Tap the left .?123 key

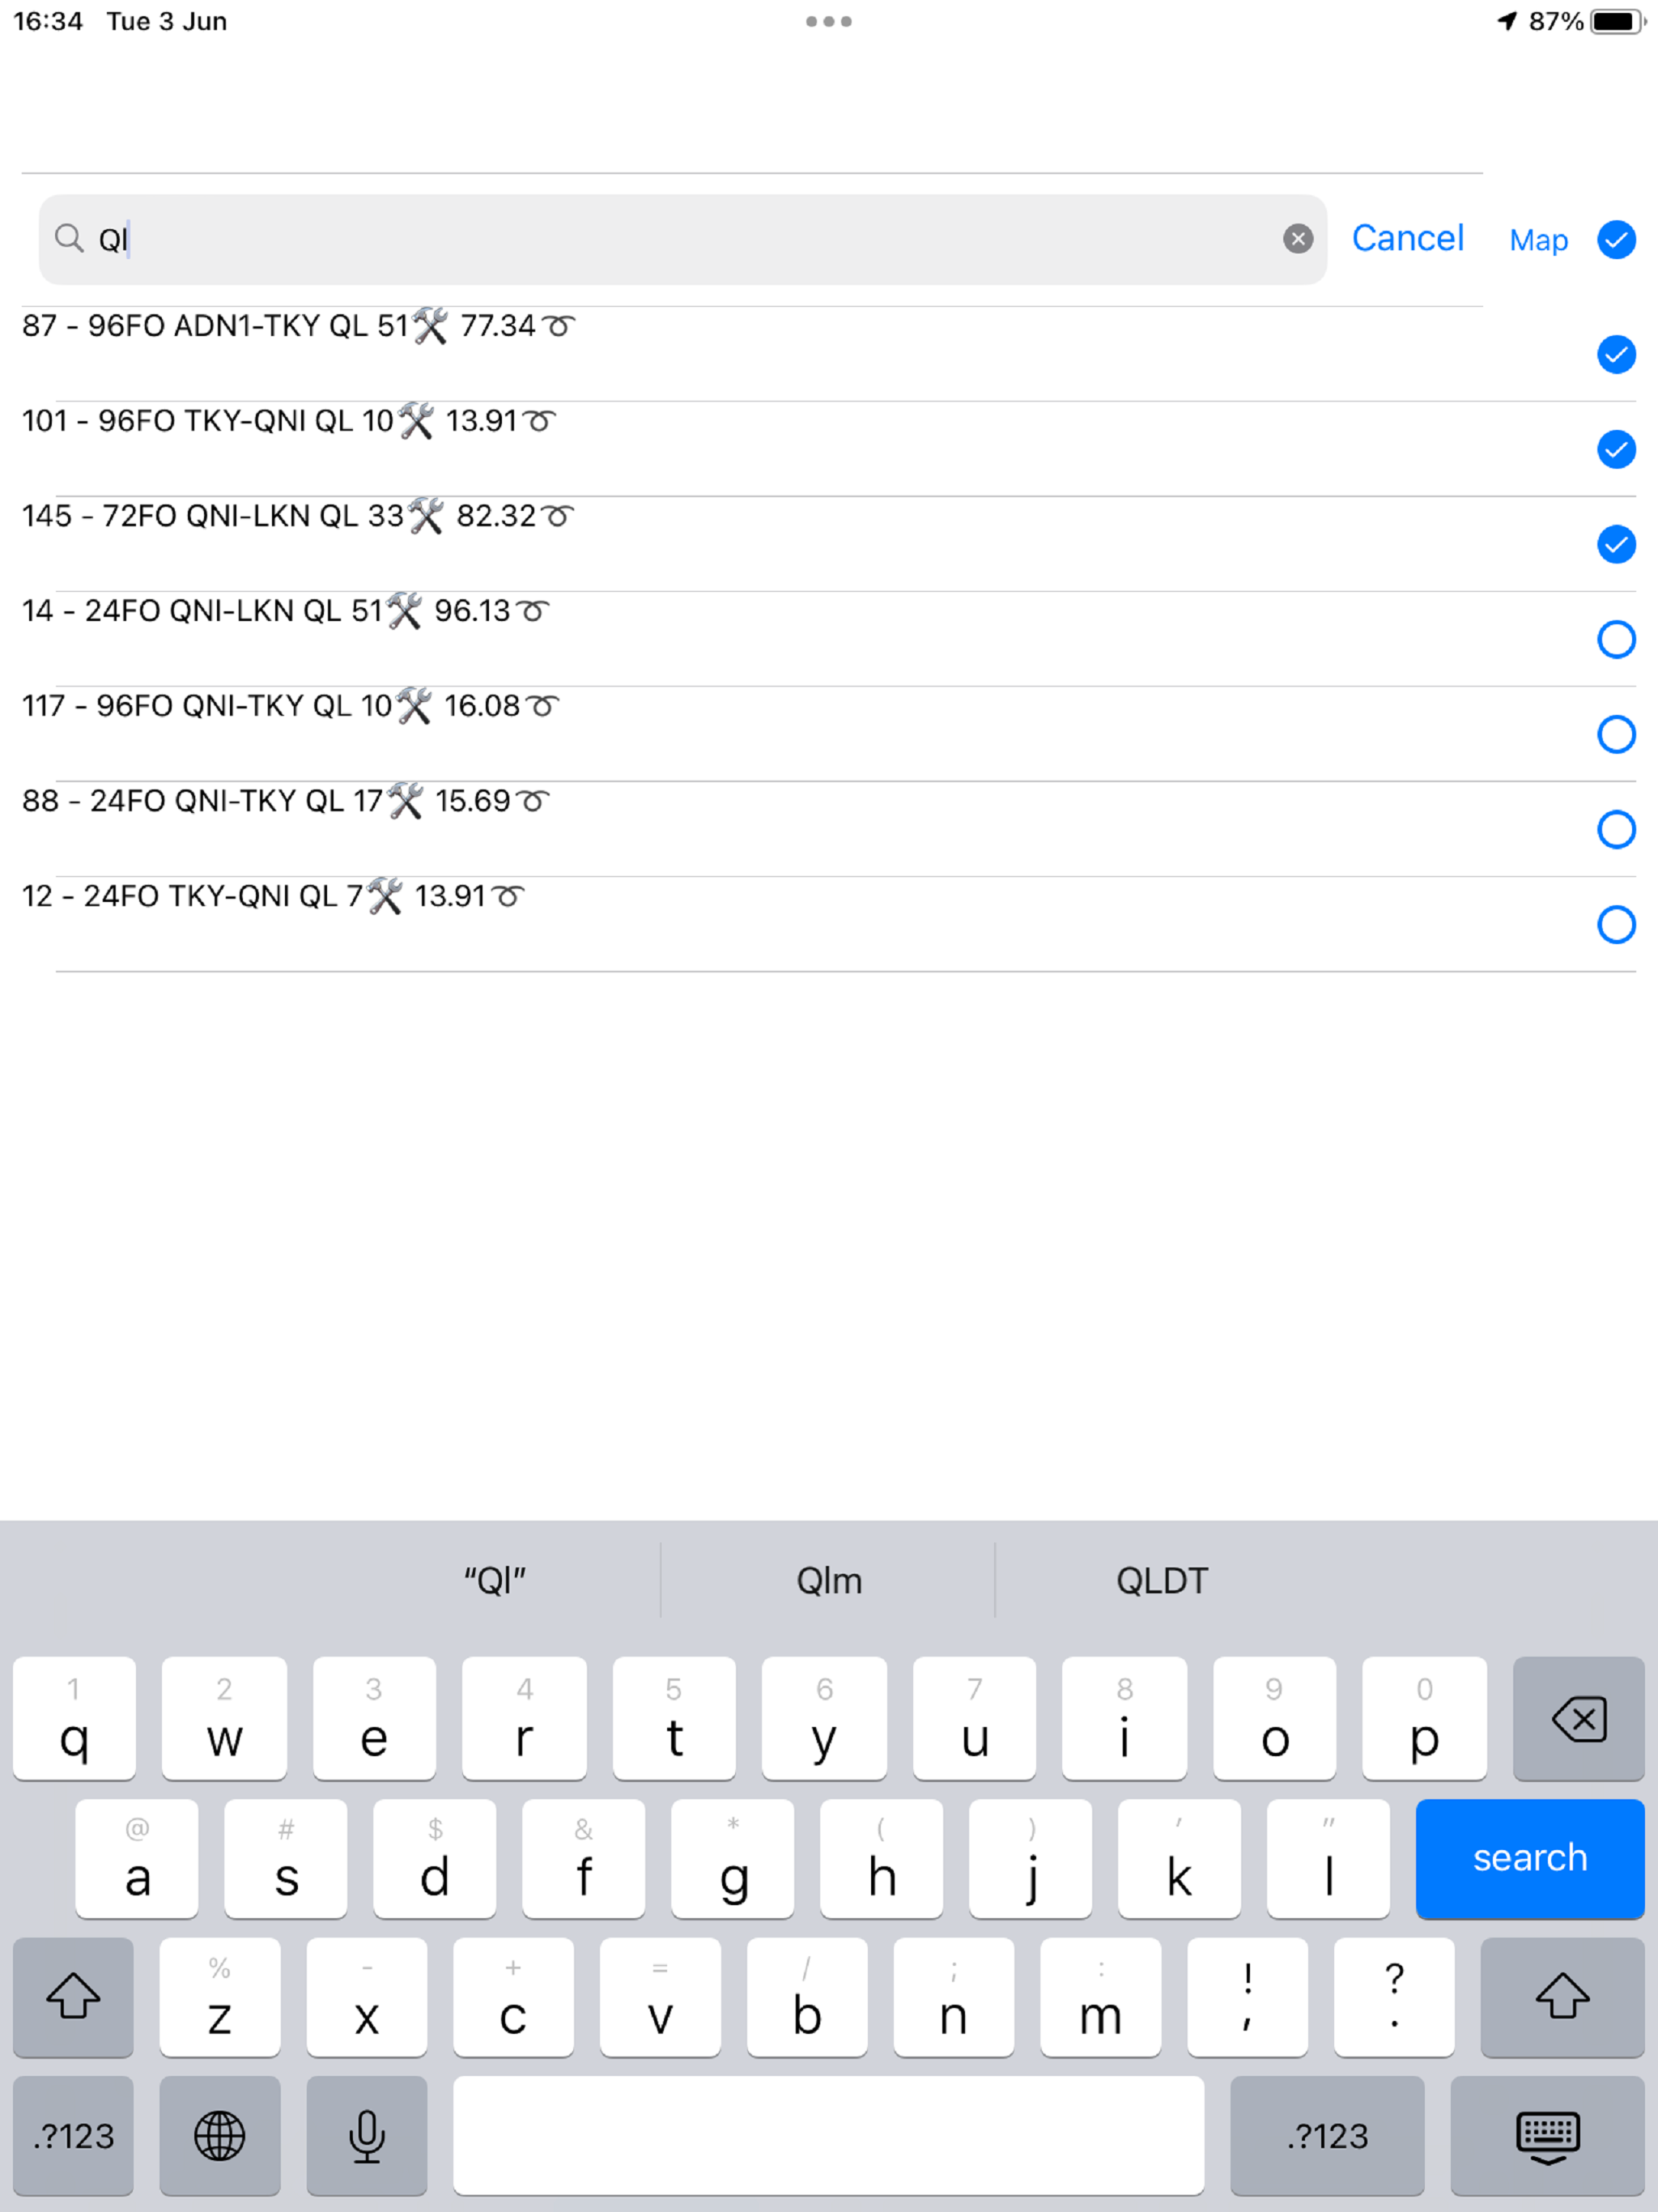73,2136
